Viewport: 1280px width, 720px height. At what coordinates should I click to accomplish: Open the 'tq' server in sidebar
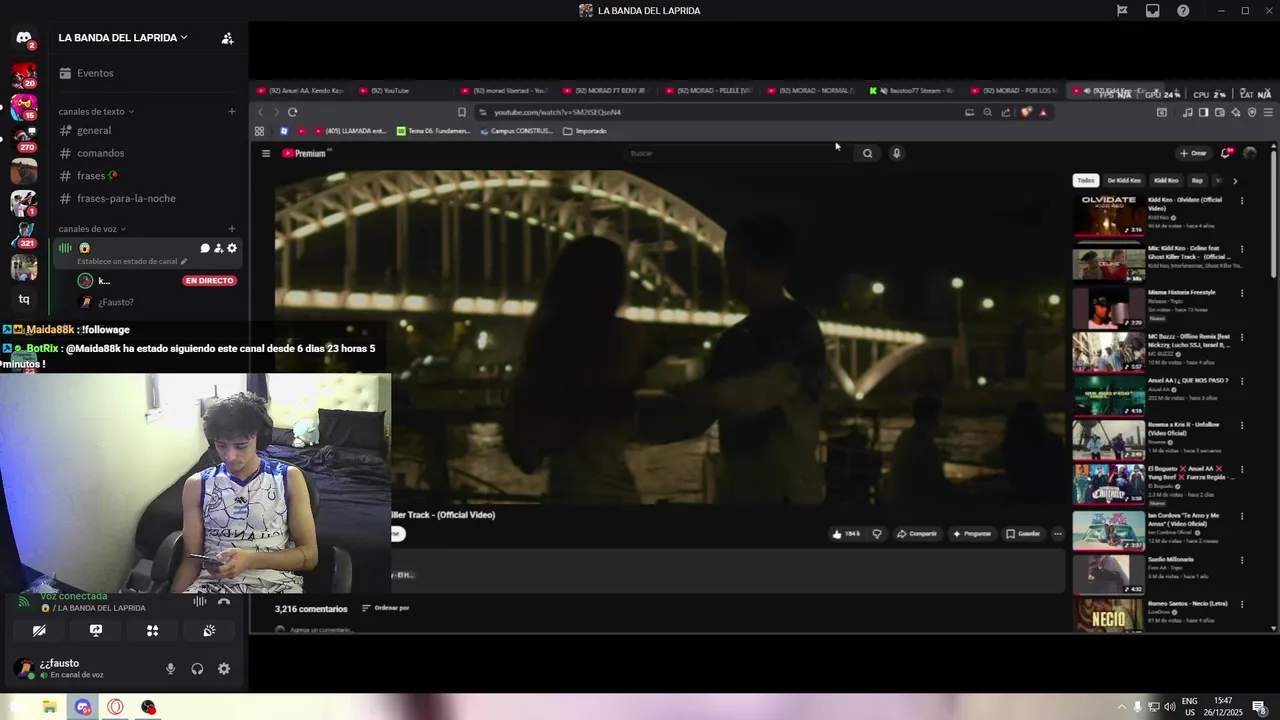24,299
